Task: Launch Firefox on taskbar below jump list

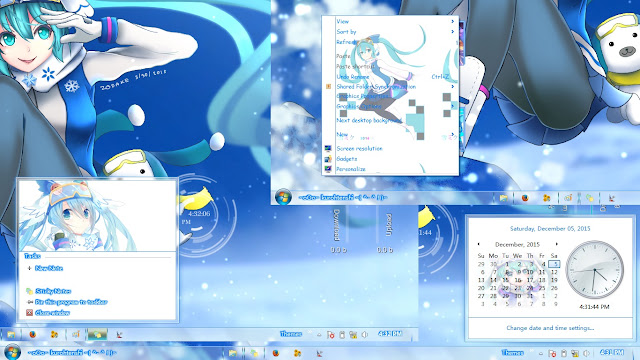Action: pos(32,335)
